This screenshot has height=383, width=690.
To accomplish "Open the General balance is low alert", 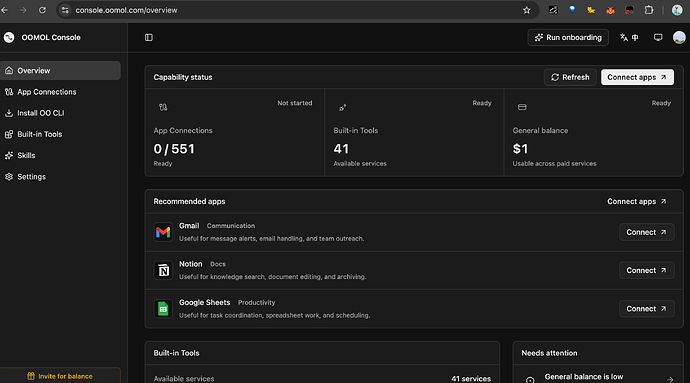I will 598,377.
